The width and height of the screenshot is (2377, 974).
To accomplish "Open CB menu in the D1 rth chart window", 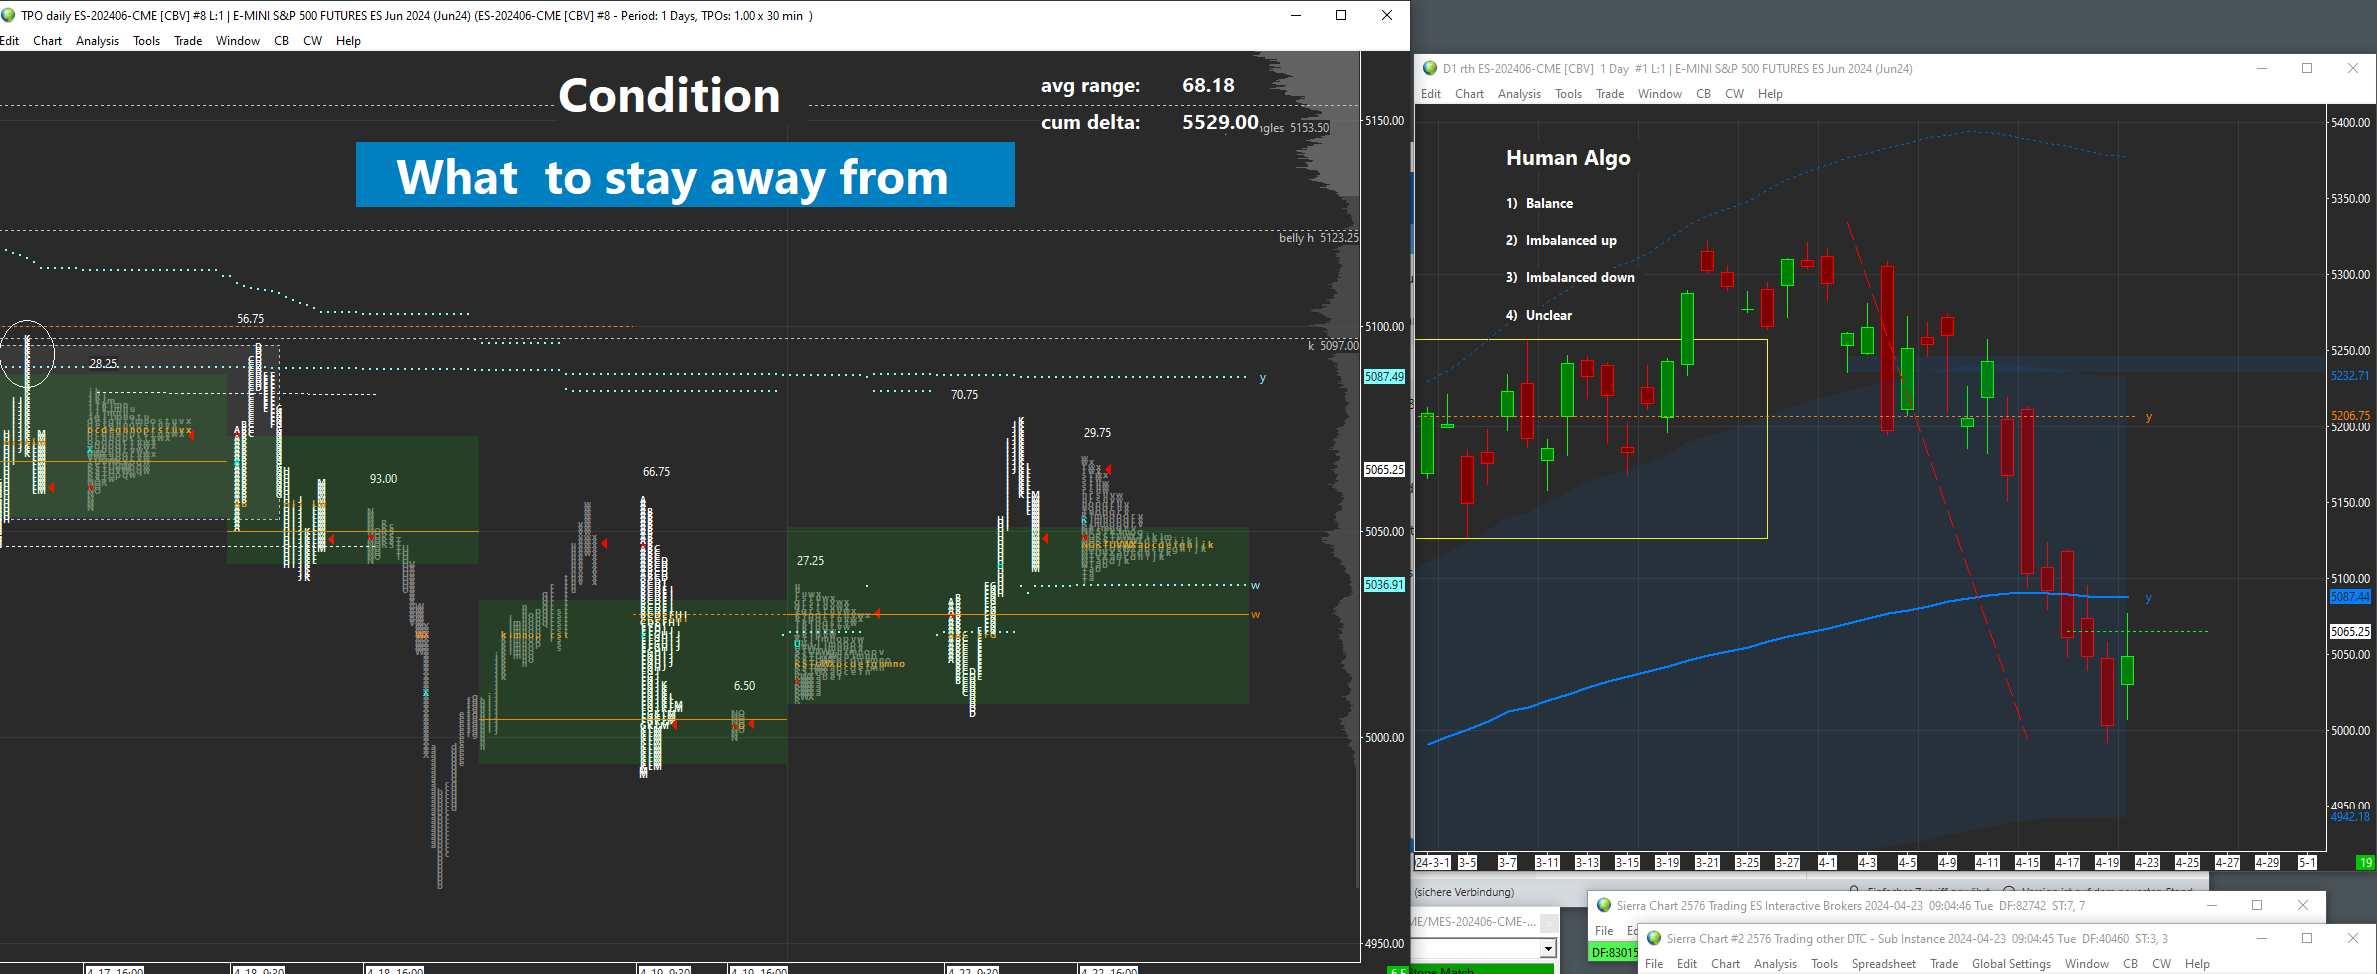I will coord(1703,94).
